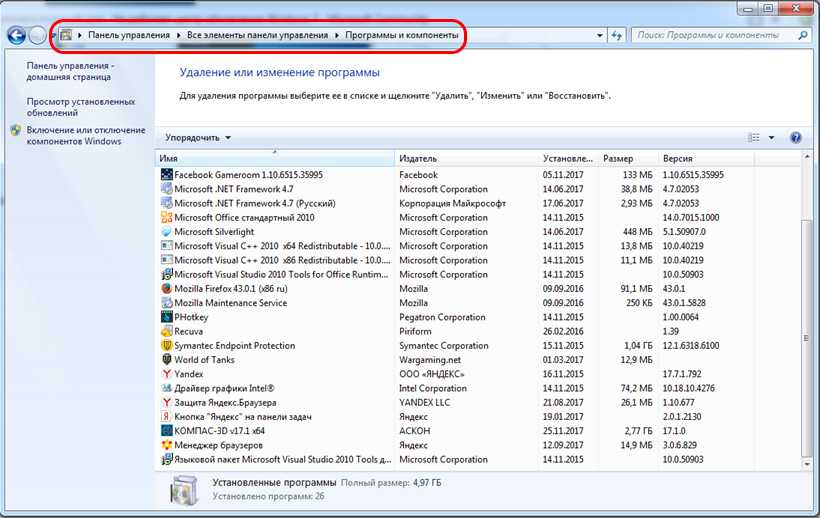Click the Менеджер браузеров icon
This screenshot has width=820, height=518.
point(166,445)
